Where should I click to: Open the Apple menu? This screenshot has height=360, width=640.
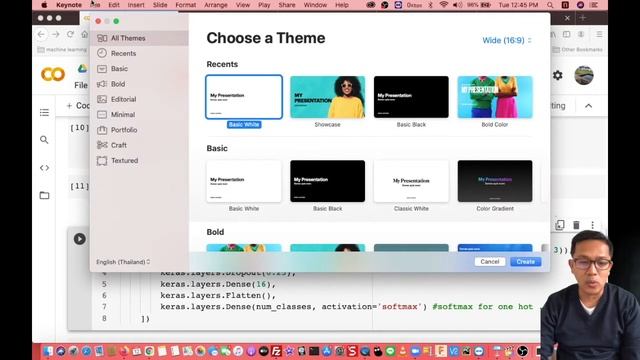(44, 5)
